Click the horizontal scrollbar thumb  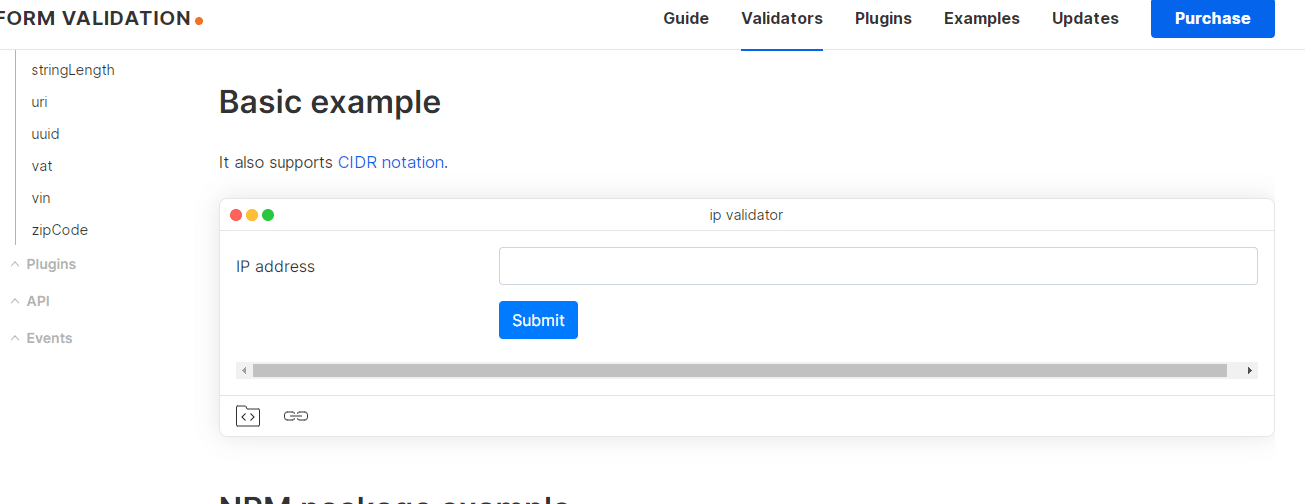[740, 370]
